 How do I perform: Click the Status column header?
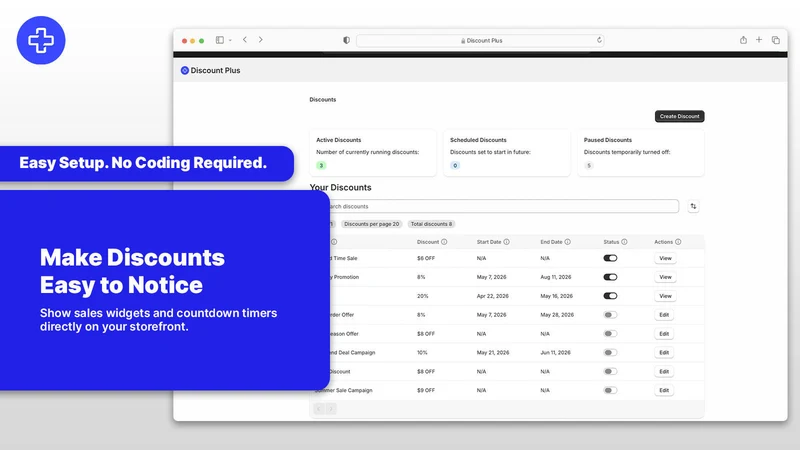coord(611,242)
